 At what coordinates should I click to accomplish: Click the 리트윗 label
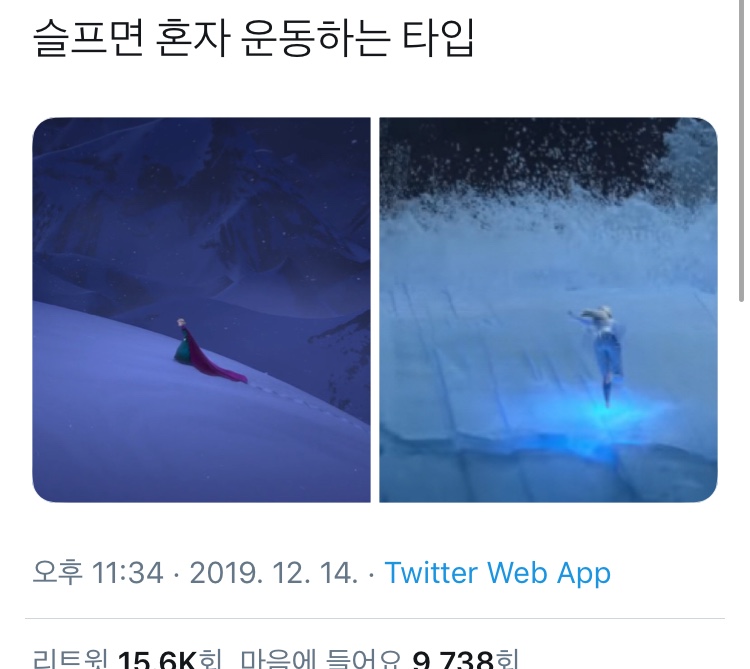click(x=70, y=659)
